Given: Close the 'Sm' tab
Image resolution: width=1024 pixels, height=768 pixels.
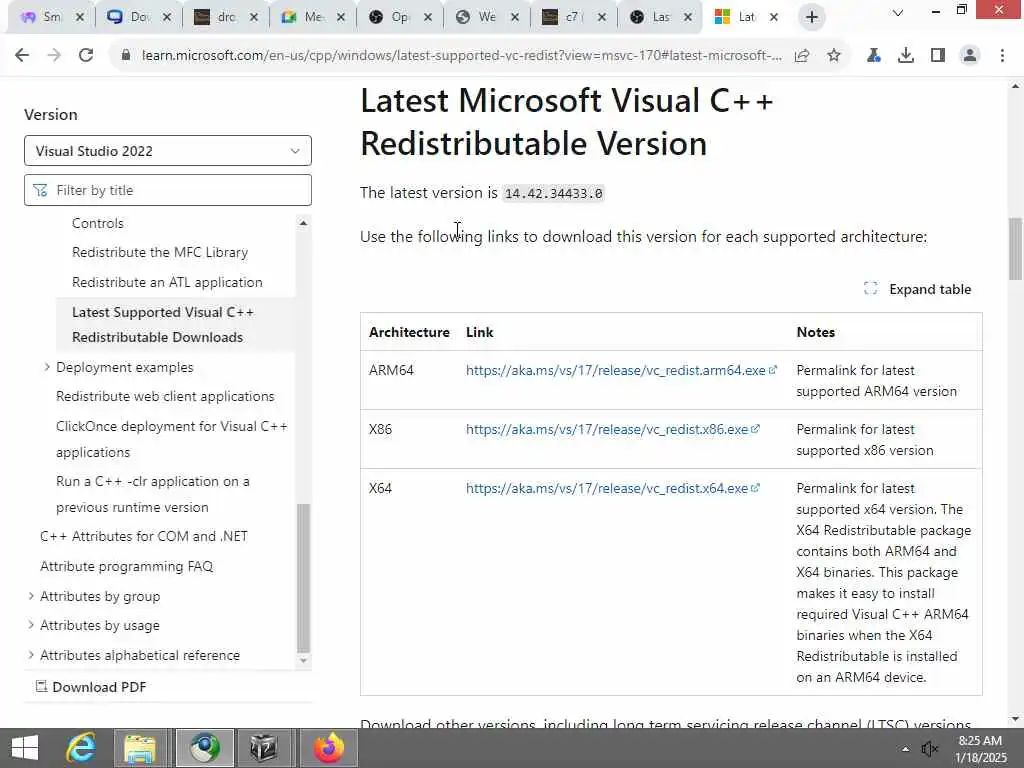Looking at the screenshot, I should [x=80, y=17].
